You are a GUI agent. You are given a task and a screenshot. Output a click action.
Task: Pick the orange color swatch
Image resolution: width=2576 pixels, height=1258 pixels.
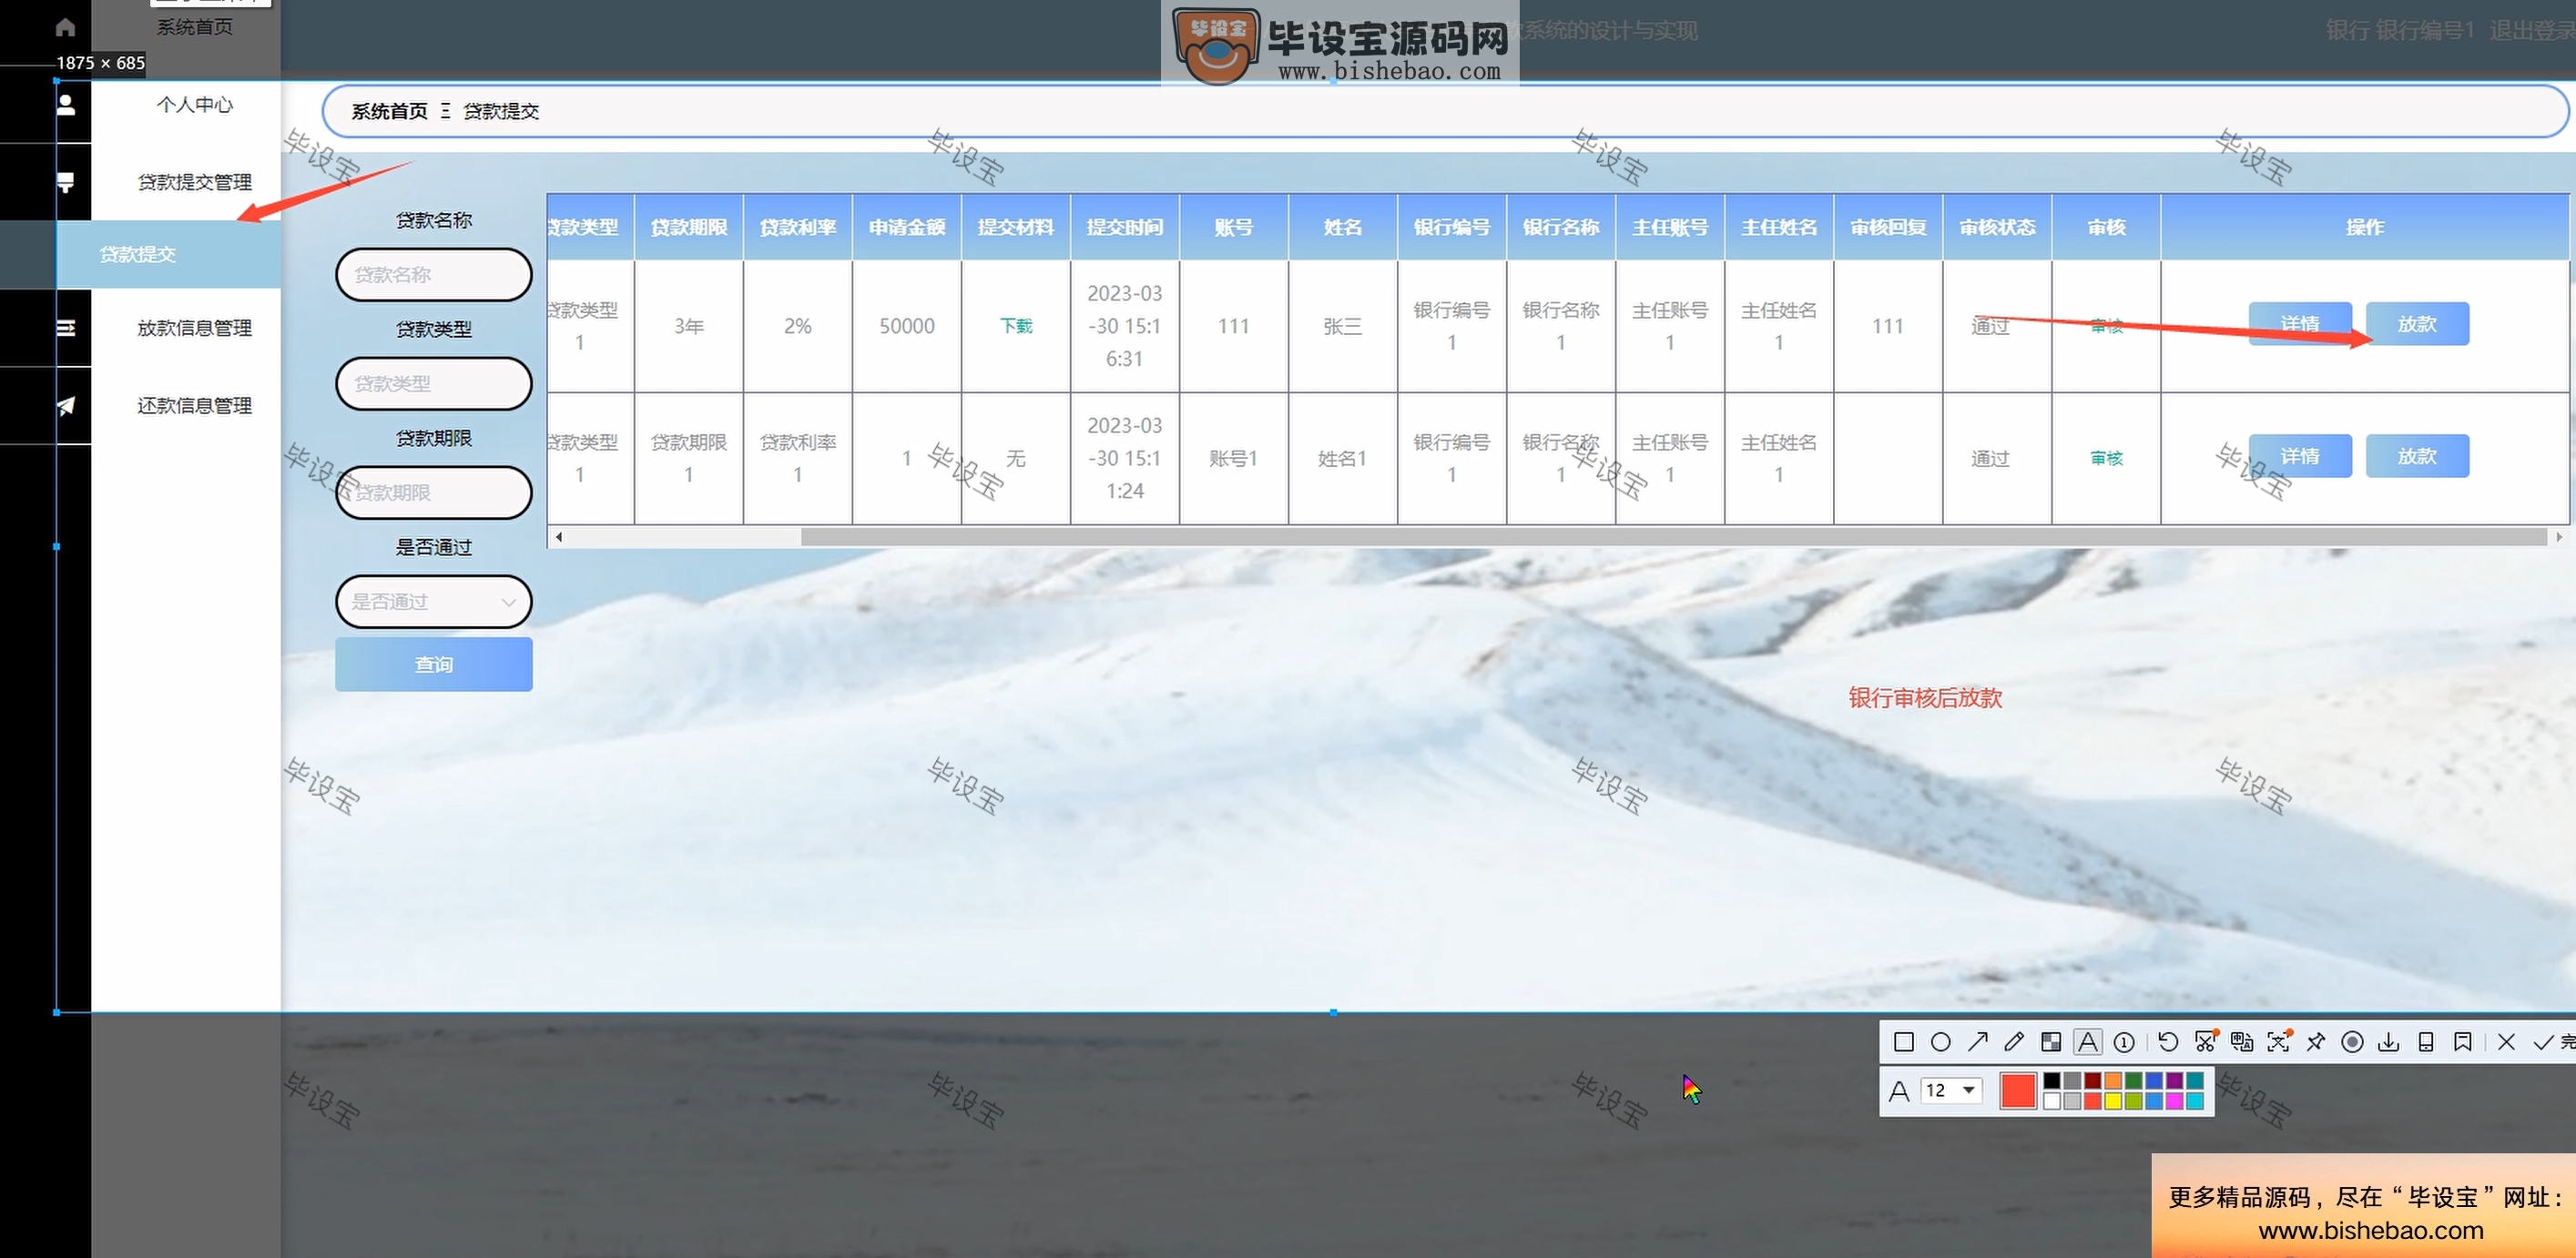tap(2113, 1080)
